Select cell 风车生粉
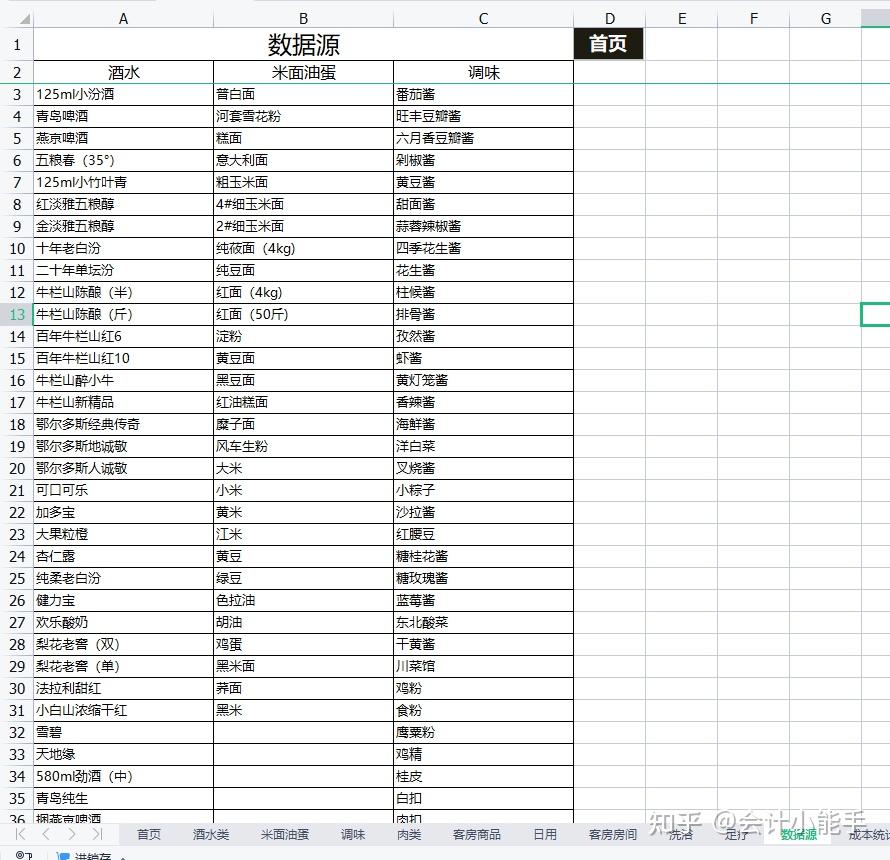Screen dimensions: 890x860 303,447
